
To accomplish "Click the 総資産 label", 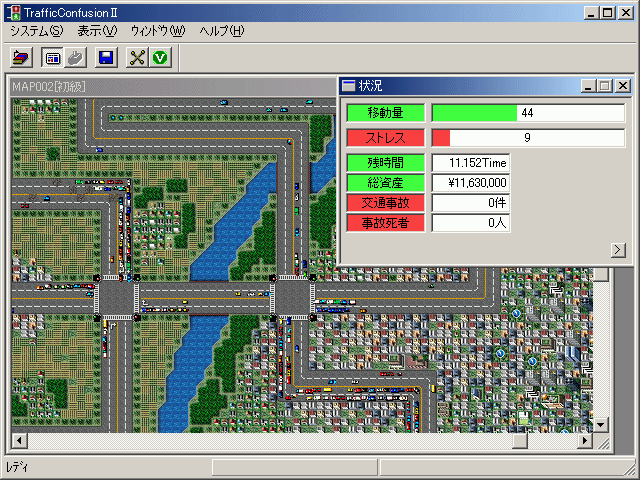I will pos(385,183).
